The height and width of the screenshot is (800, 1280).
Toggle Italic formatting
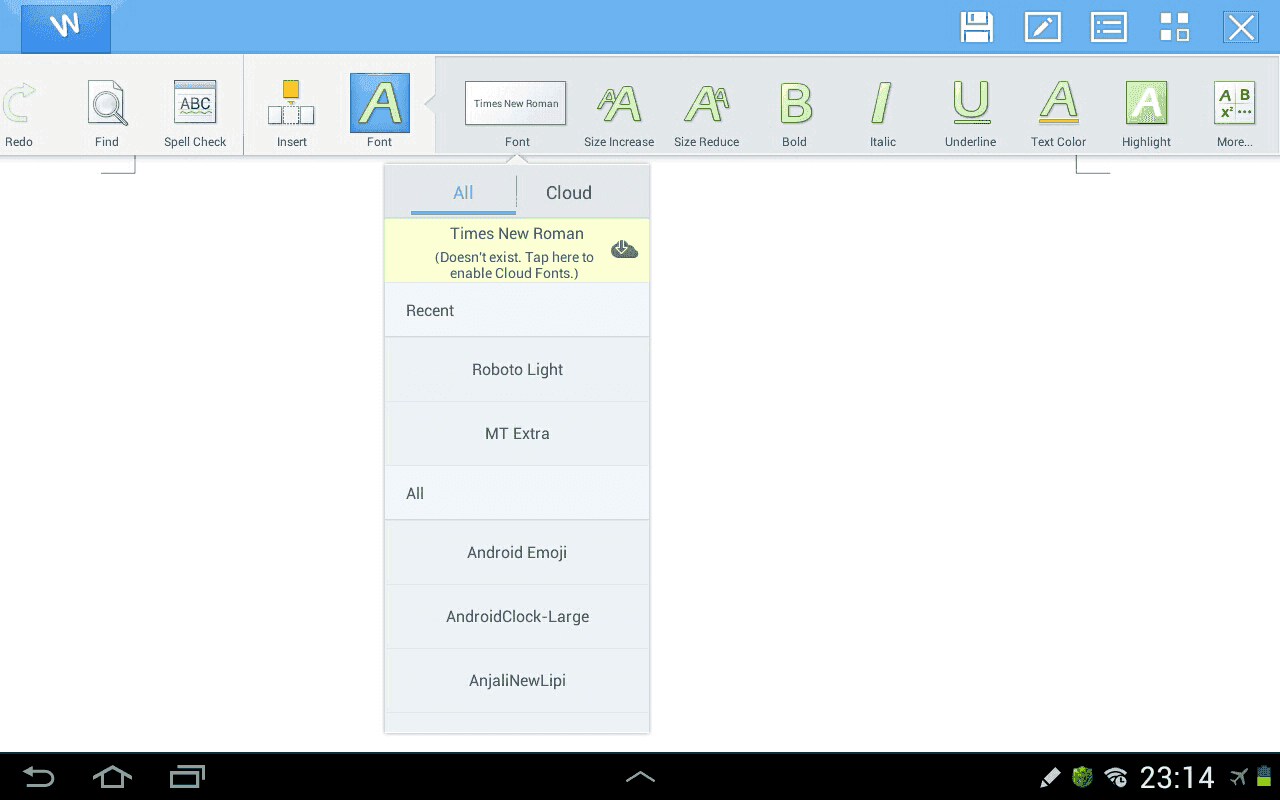point(882,114)
